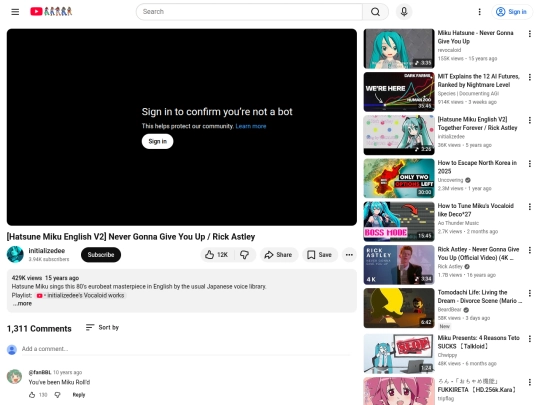Image resolution: width=540 pixels, height=405 pixels.
Task: Click BeardBear channel name
Action: coord(449,310)
